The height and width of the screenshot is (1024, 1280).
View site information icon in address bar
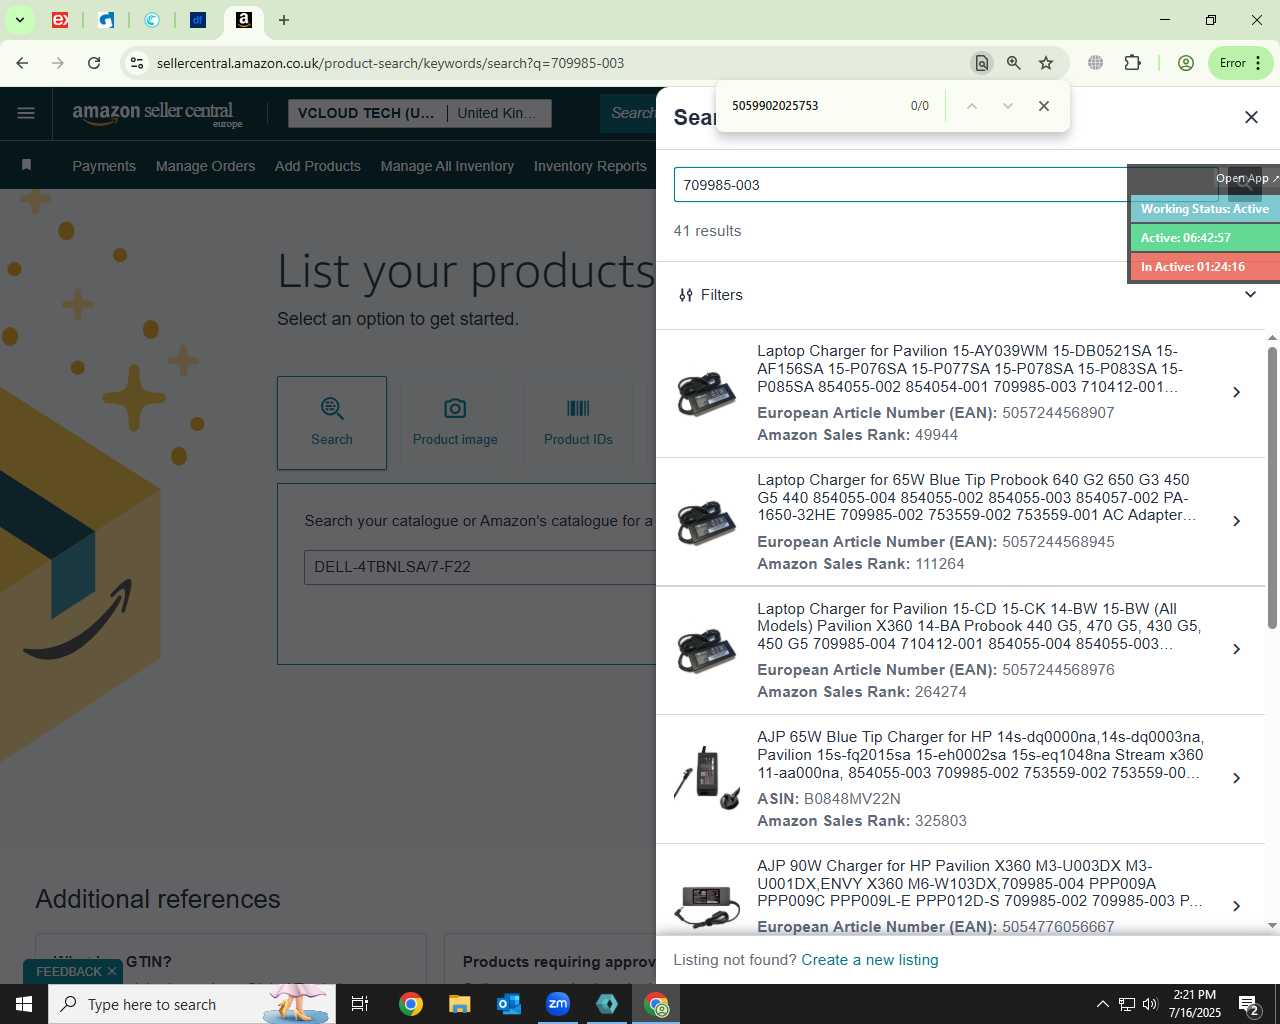click(x=137, y=63)
